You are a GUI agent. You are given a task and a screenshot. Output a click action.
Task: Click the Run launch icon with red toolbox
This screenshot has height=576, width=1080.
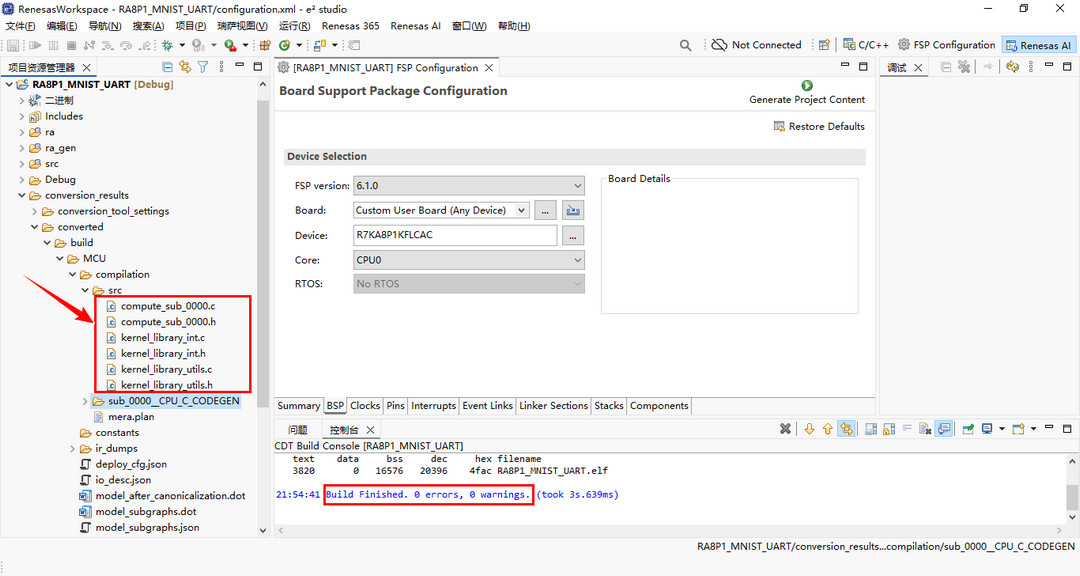(x=230, y=45)
